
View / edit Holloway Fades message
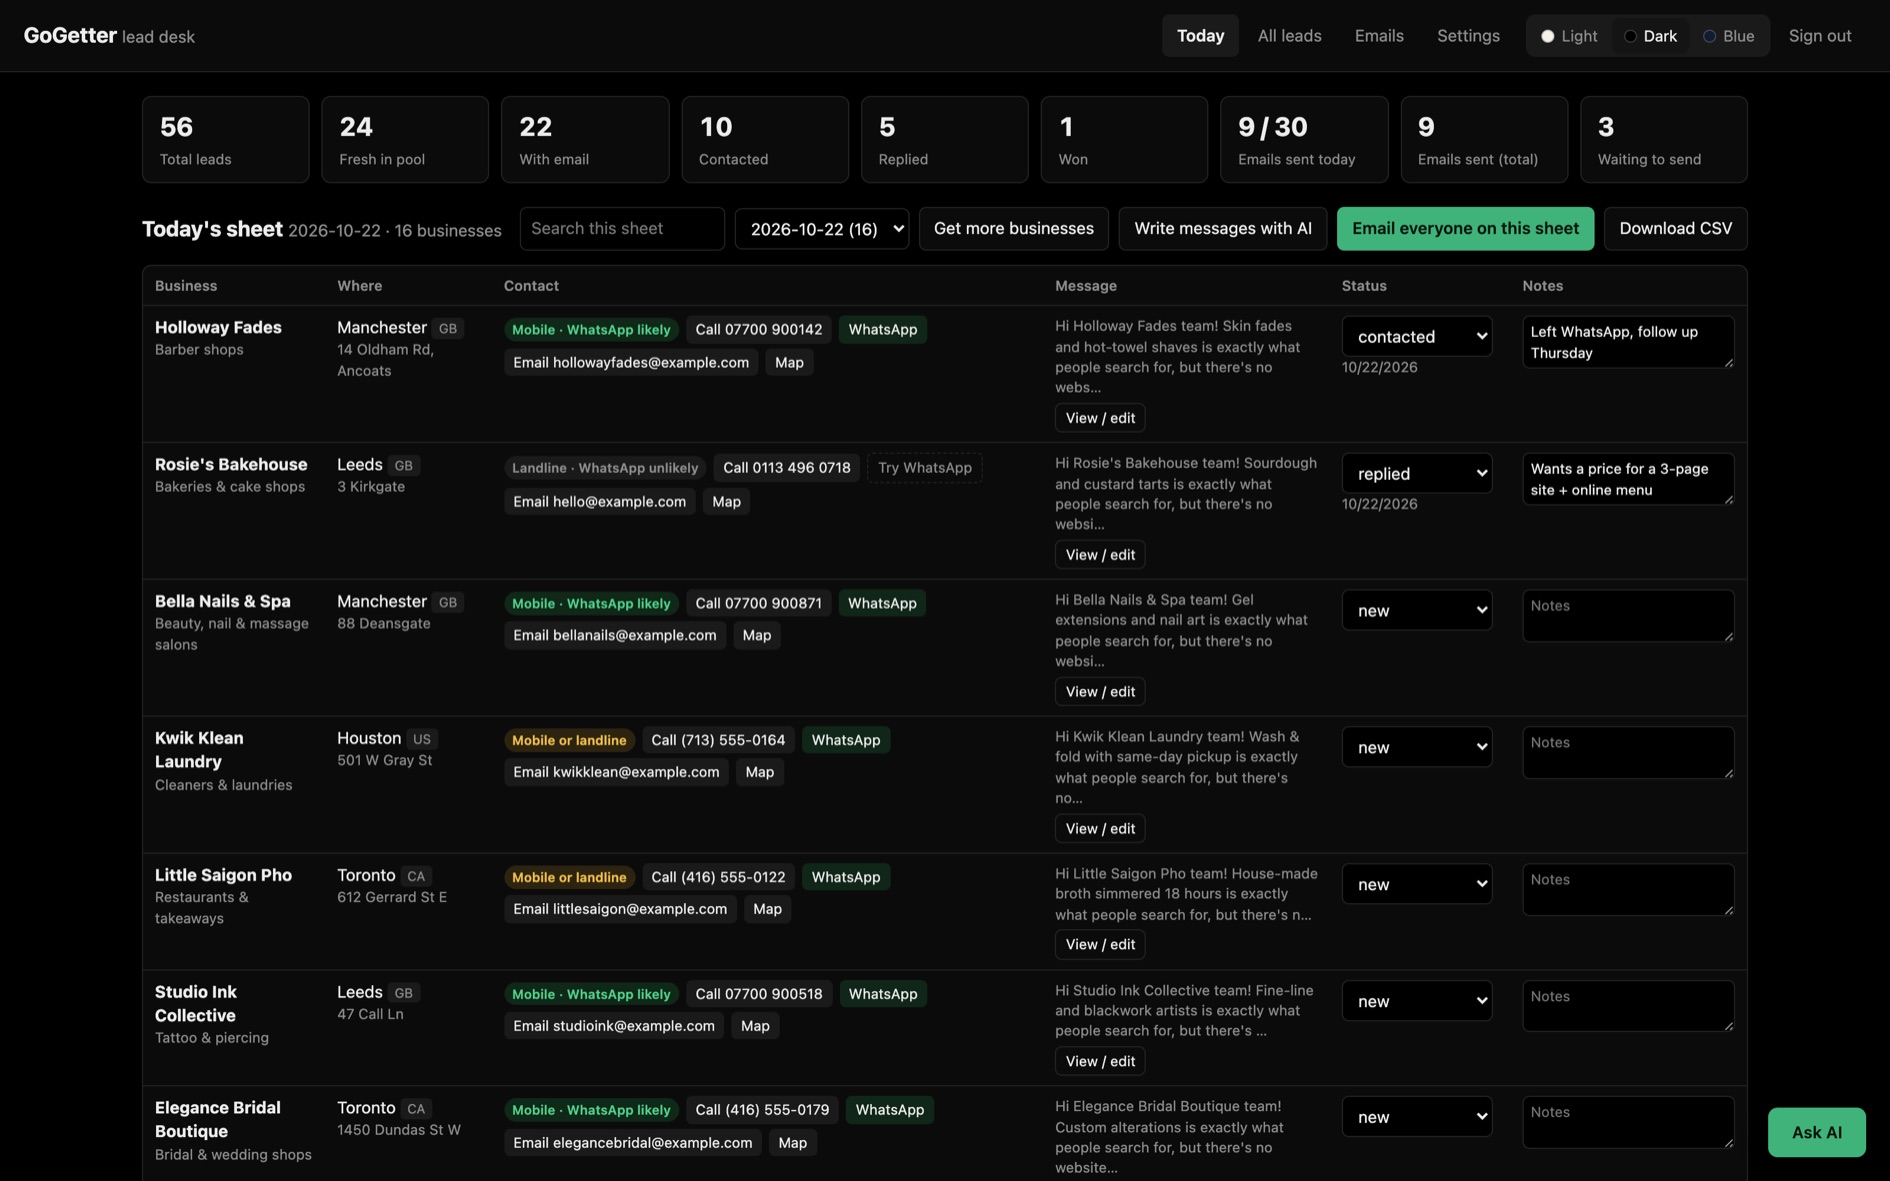pos(1100,418)
